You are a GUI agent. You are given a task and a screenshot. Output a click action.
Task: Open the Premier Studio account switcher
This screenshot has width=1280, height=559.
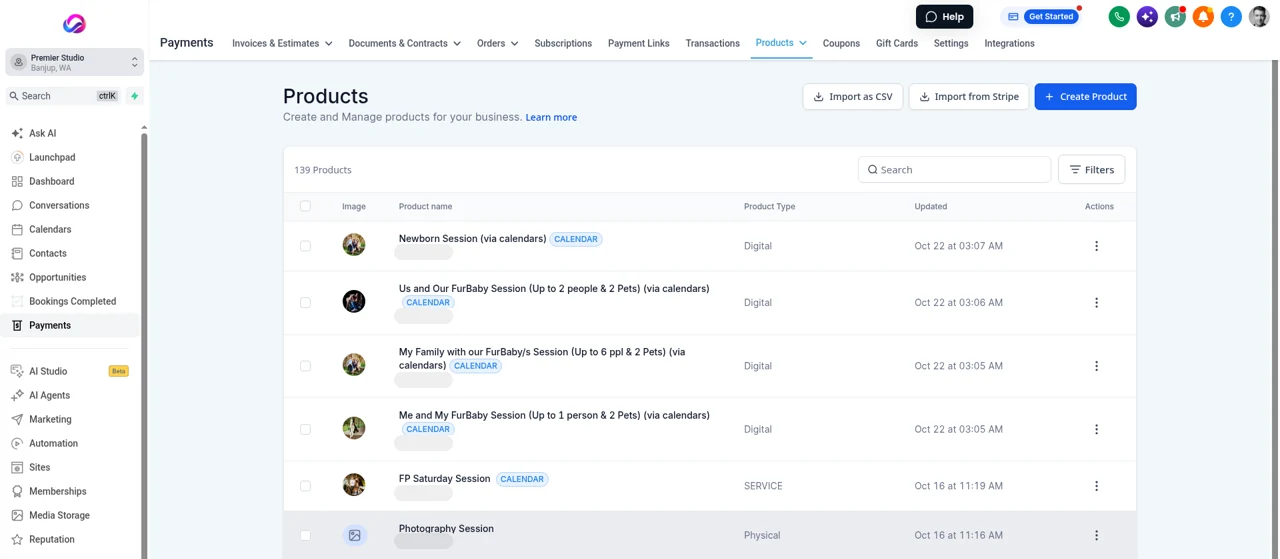[x=74, y=62]
